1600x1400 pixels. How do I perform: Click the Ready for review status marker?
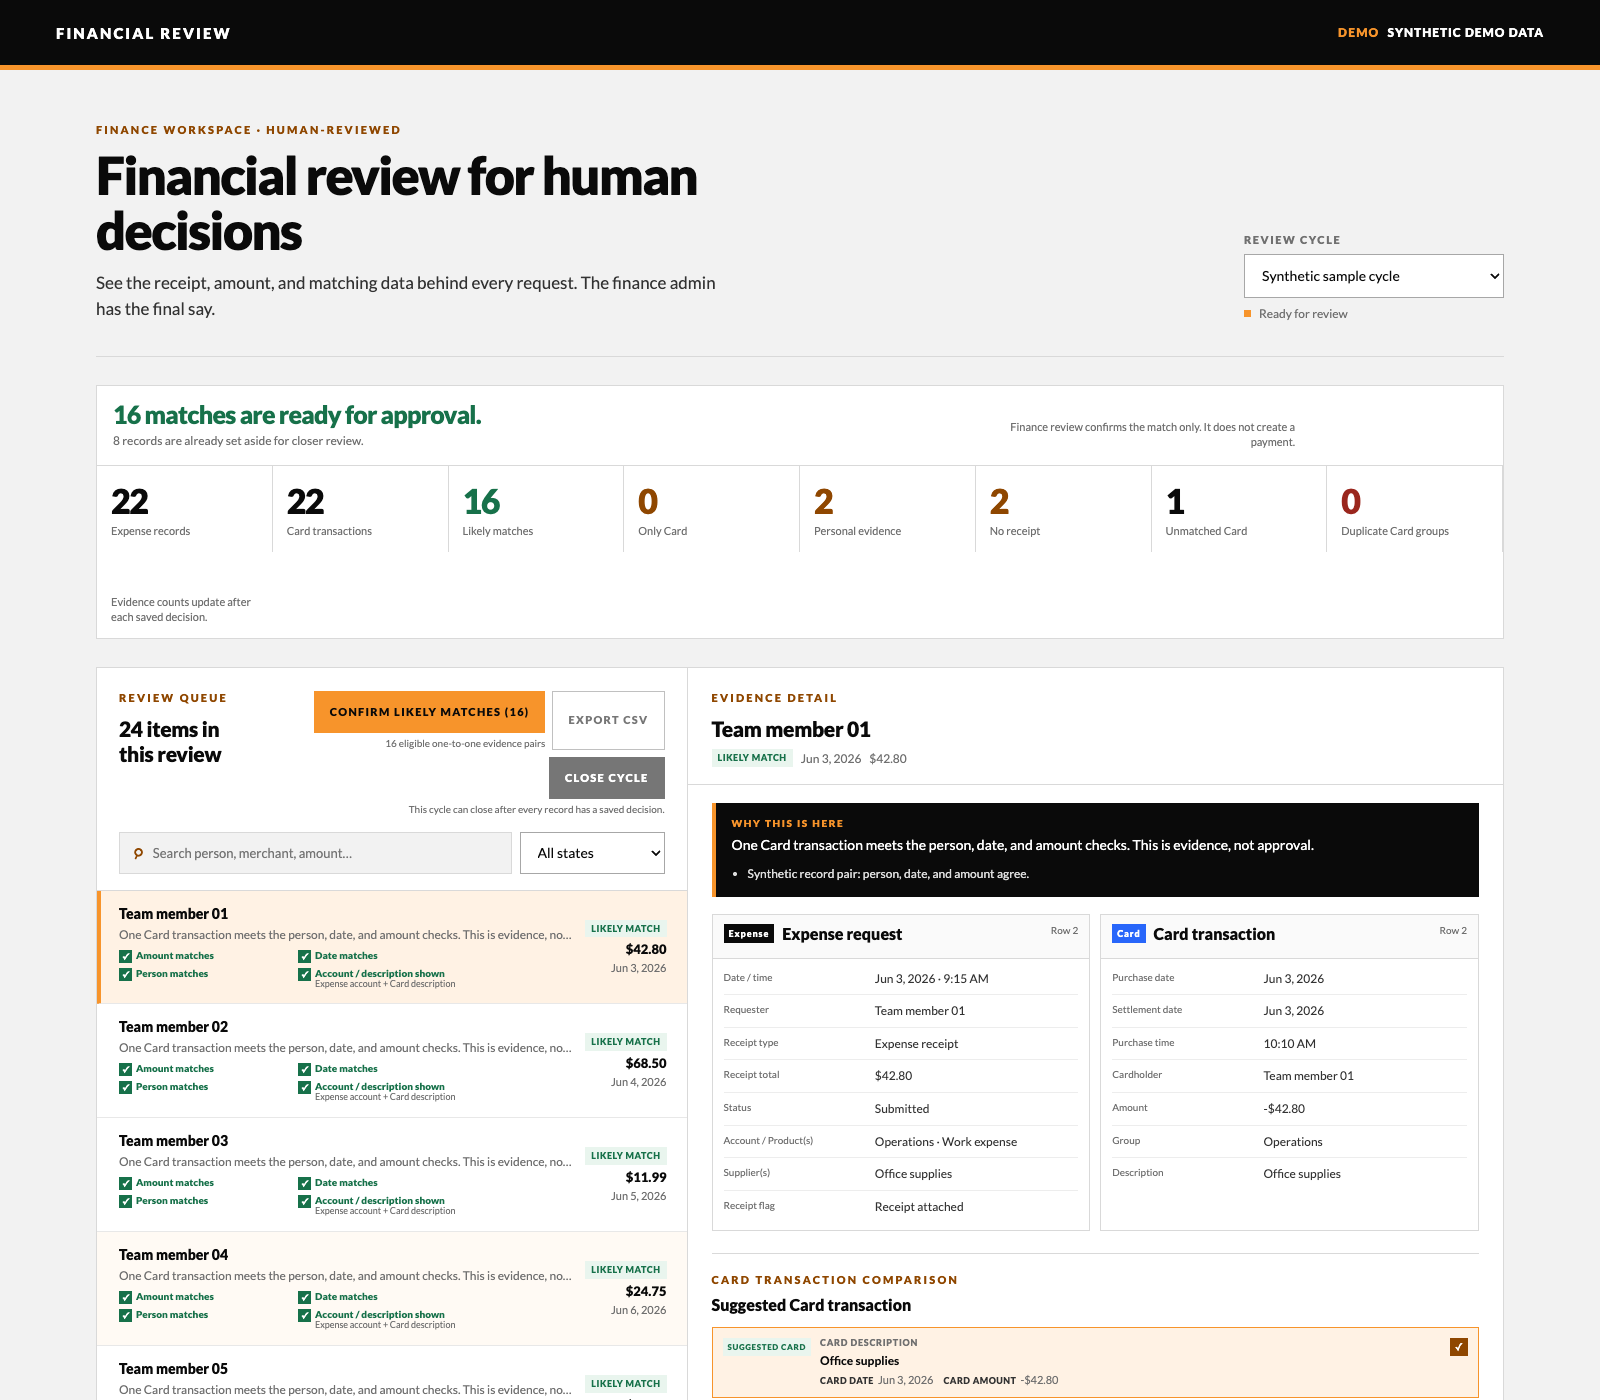[1247, 314]
